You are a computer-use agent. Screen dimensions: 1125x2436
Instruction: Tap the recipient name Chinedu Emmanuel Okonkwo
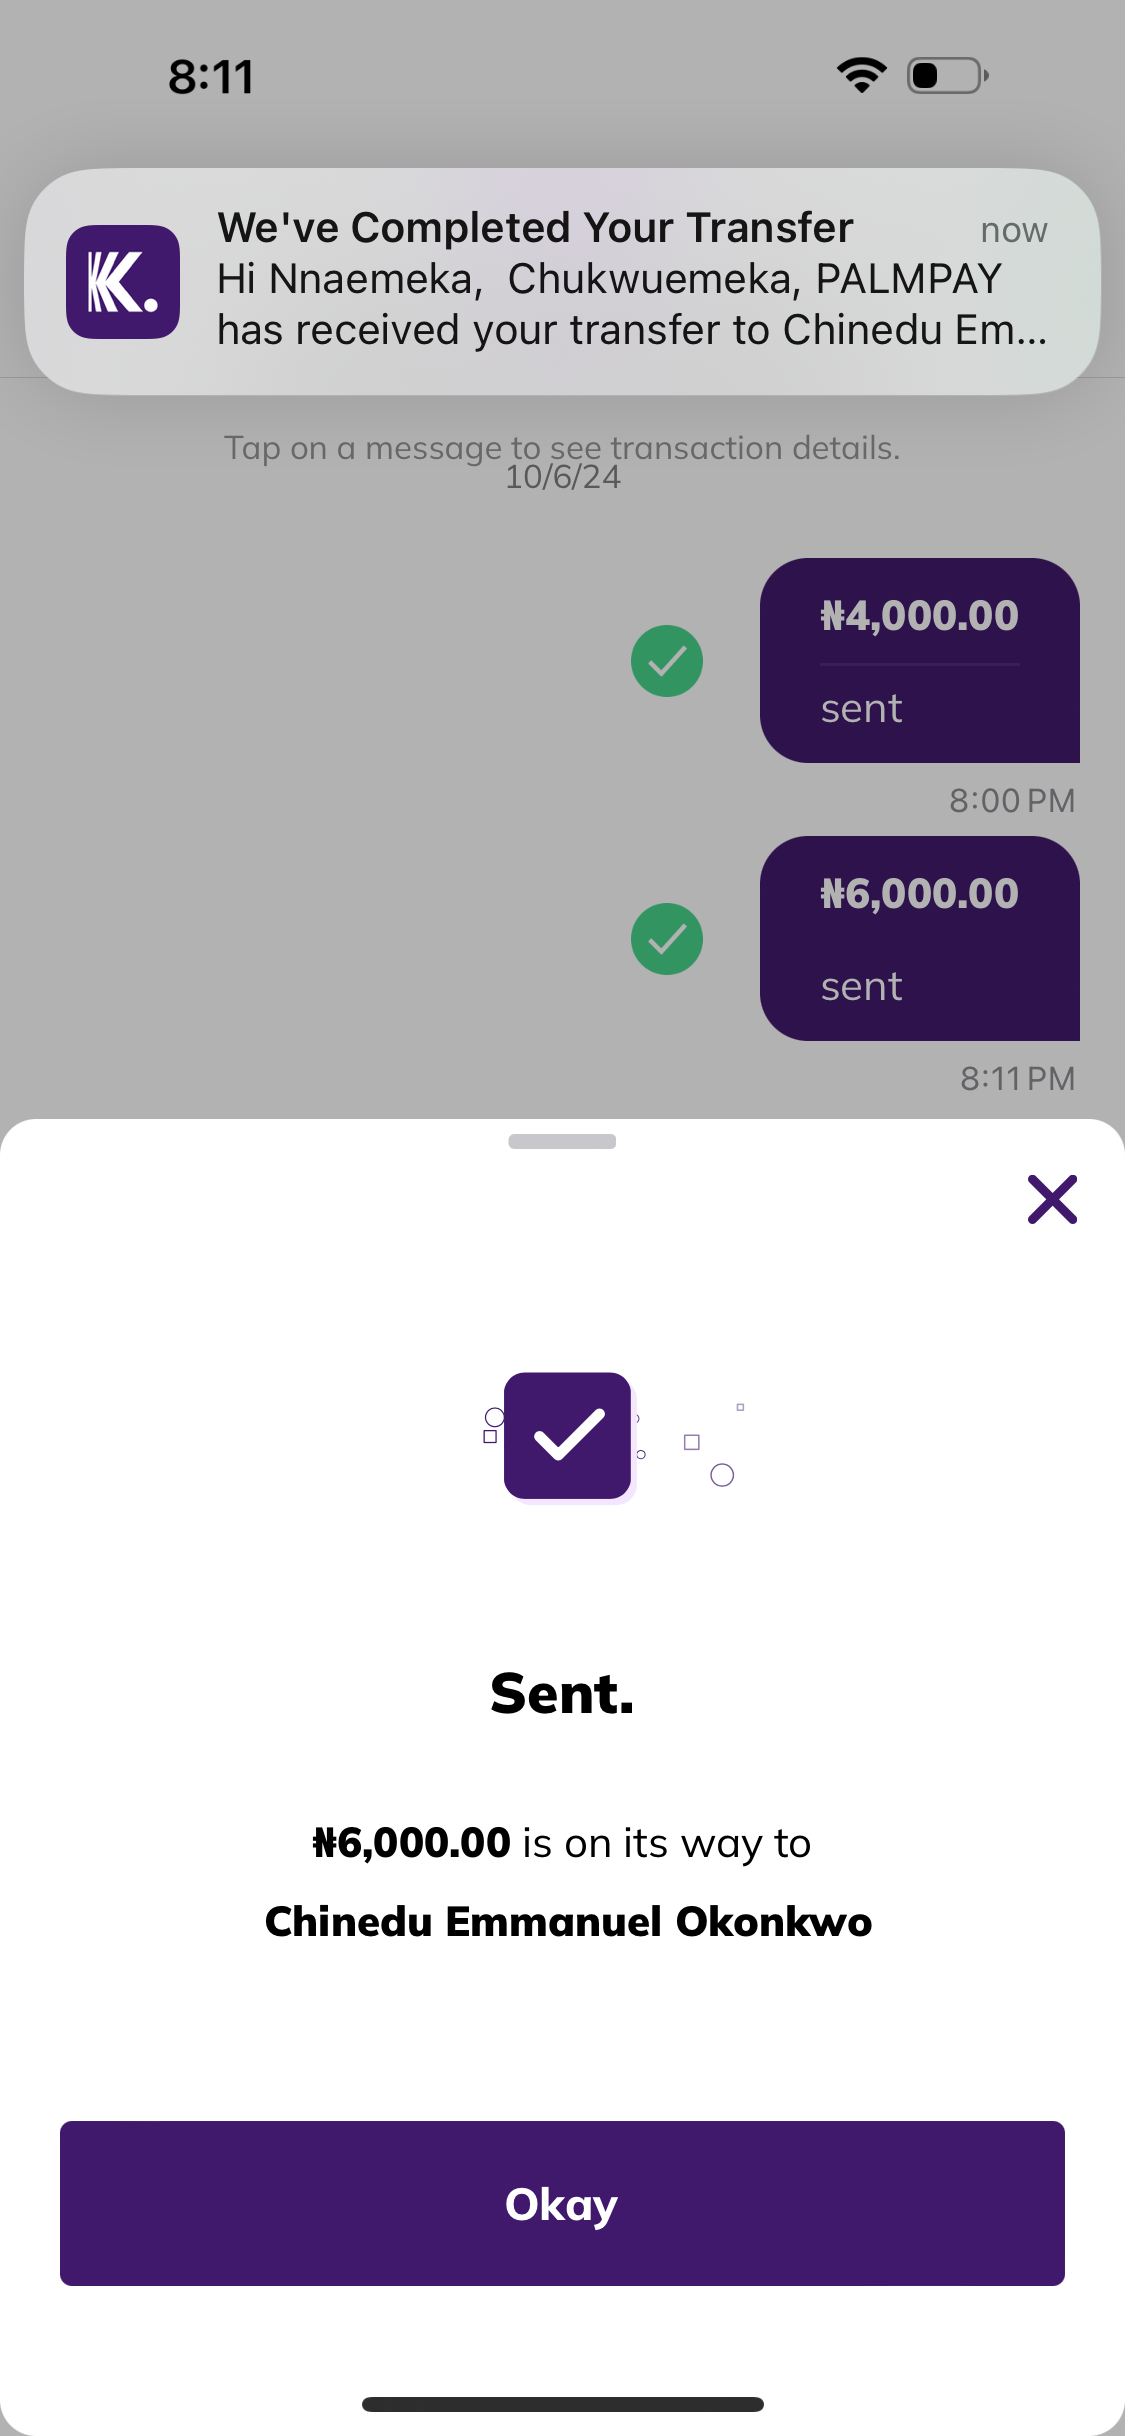pyautogui.click(x=568, y=1922)
